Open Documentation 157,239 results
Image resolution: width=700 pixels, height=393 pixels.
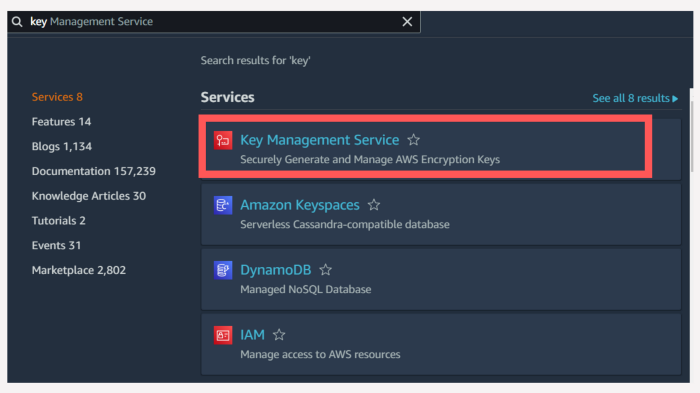94,171
